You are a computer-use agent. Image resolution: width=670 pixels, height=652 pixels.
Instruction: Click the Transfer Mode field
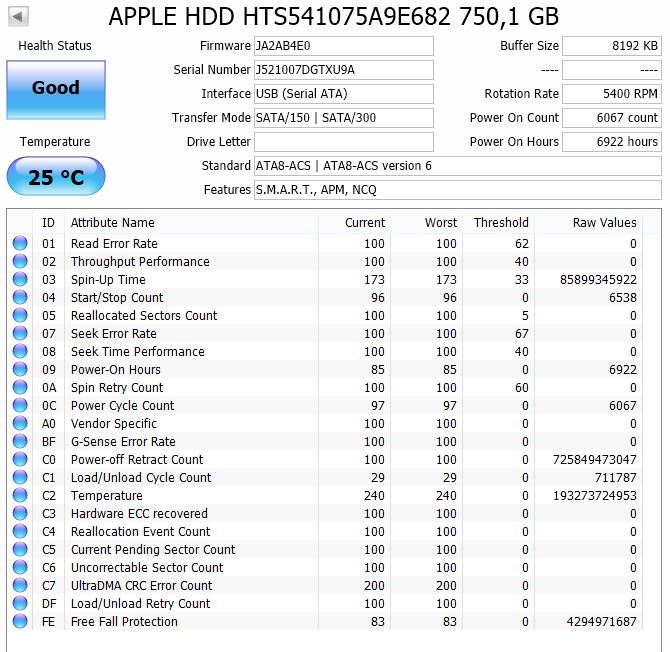pos(344,117)
